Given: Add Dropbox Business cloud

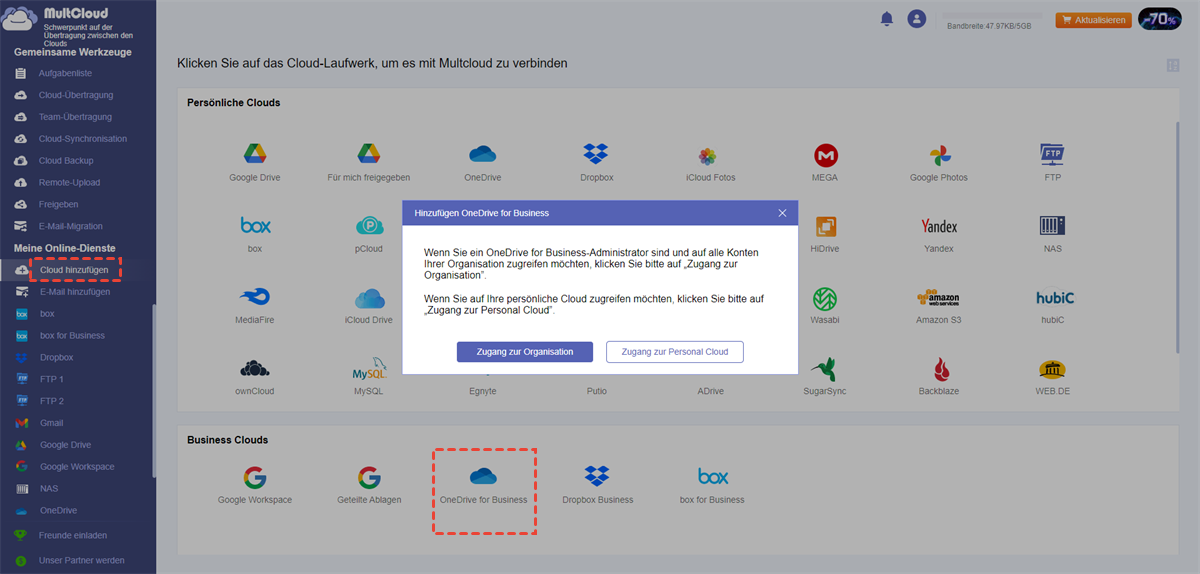Looking at the screenshot, I should point(597,485).
